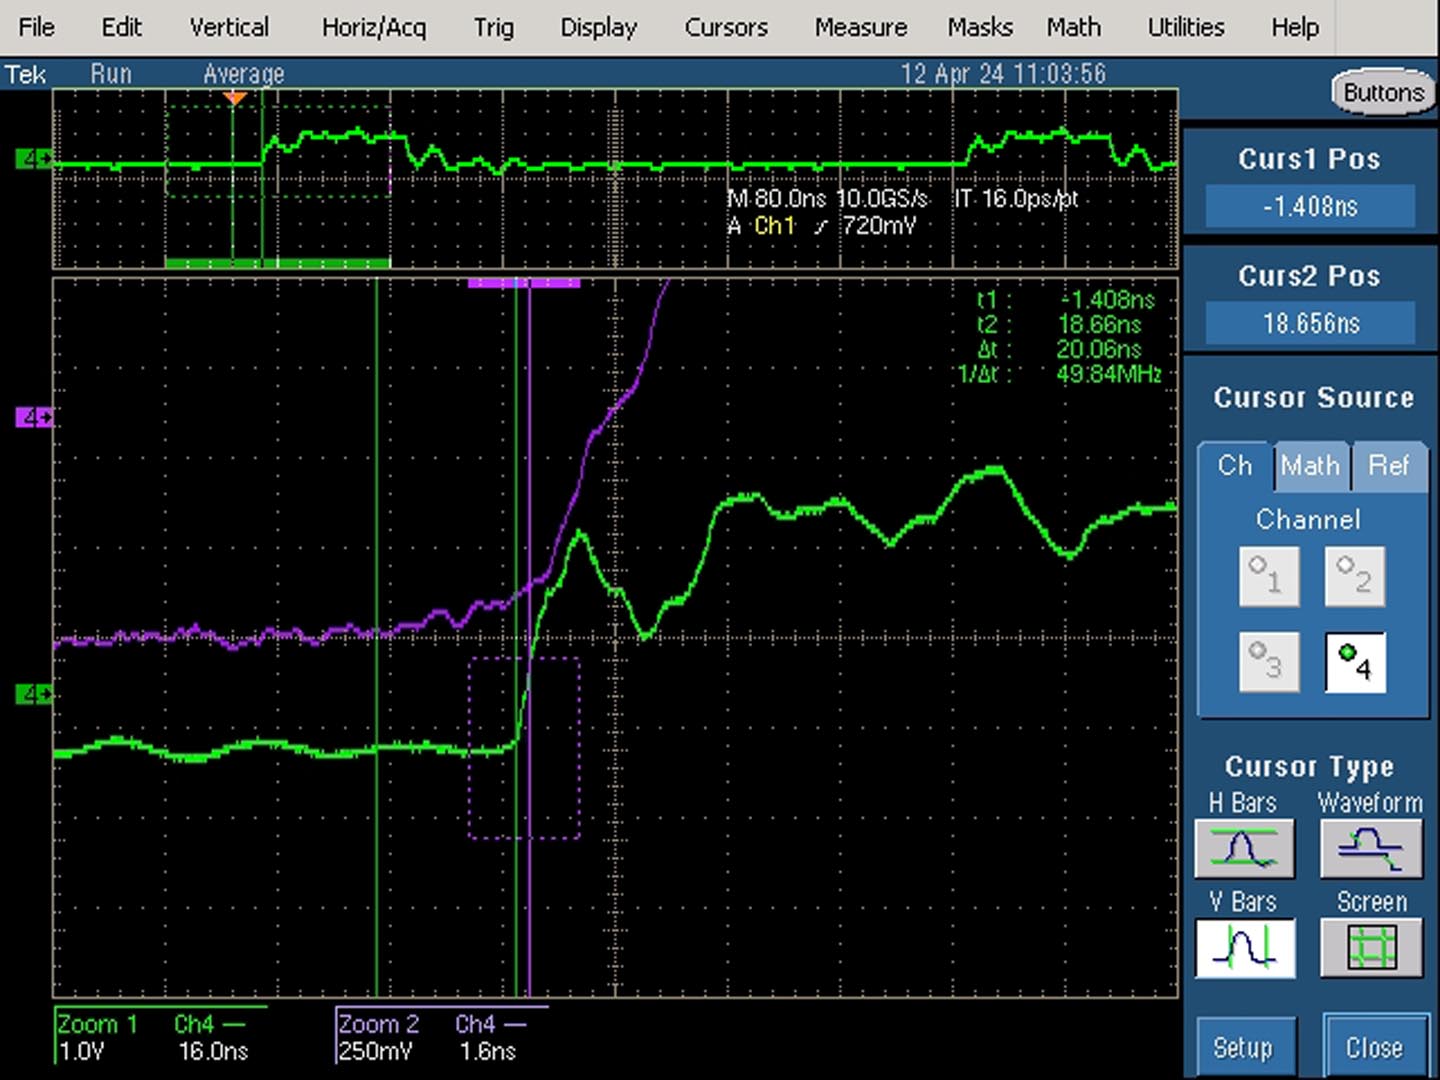Viewport: 1440px width, 1080px height.
Task: Click the purple Ch4 zoom reference marker
Action: click(x=34, y=417)
